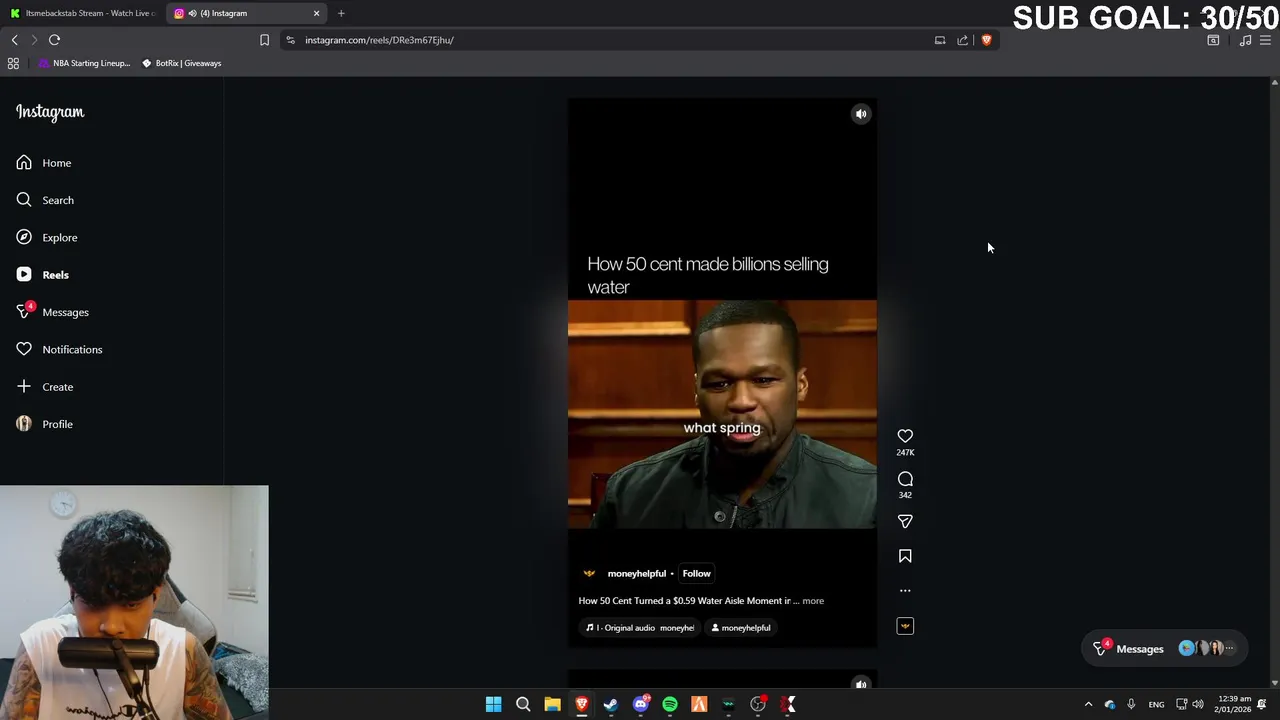Open the tab search icon in the browser toolbar
This screenshot has height=720, width=1280.
[1213, 40]
